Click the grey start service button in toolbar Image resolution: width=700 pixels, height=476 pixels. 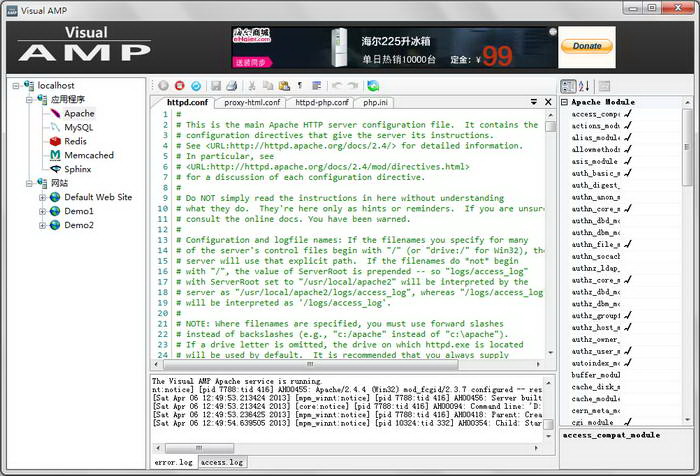[163, 86]
